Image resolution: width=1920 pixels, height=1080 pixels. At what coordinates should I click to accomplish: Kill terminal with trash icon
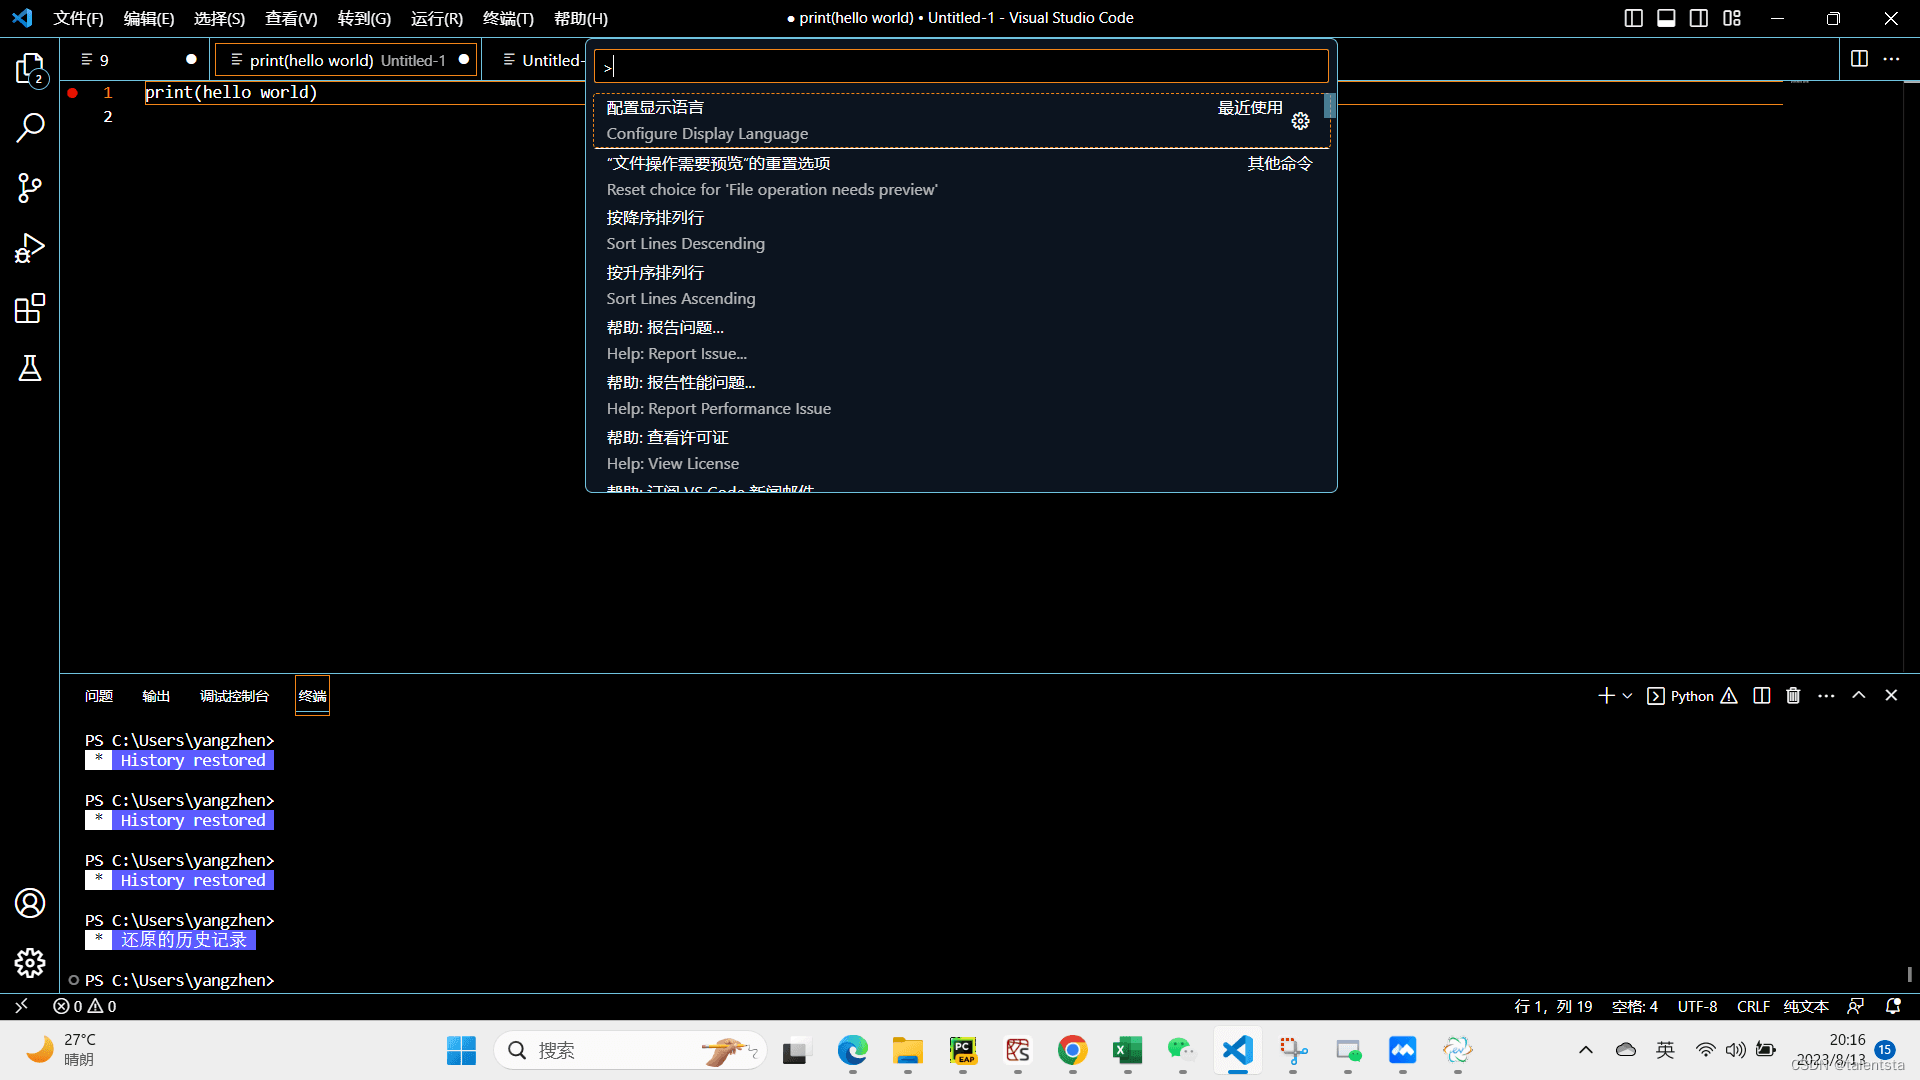1793,696
